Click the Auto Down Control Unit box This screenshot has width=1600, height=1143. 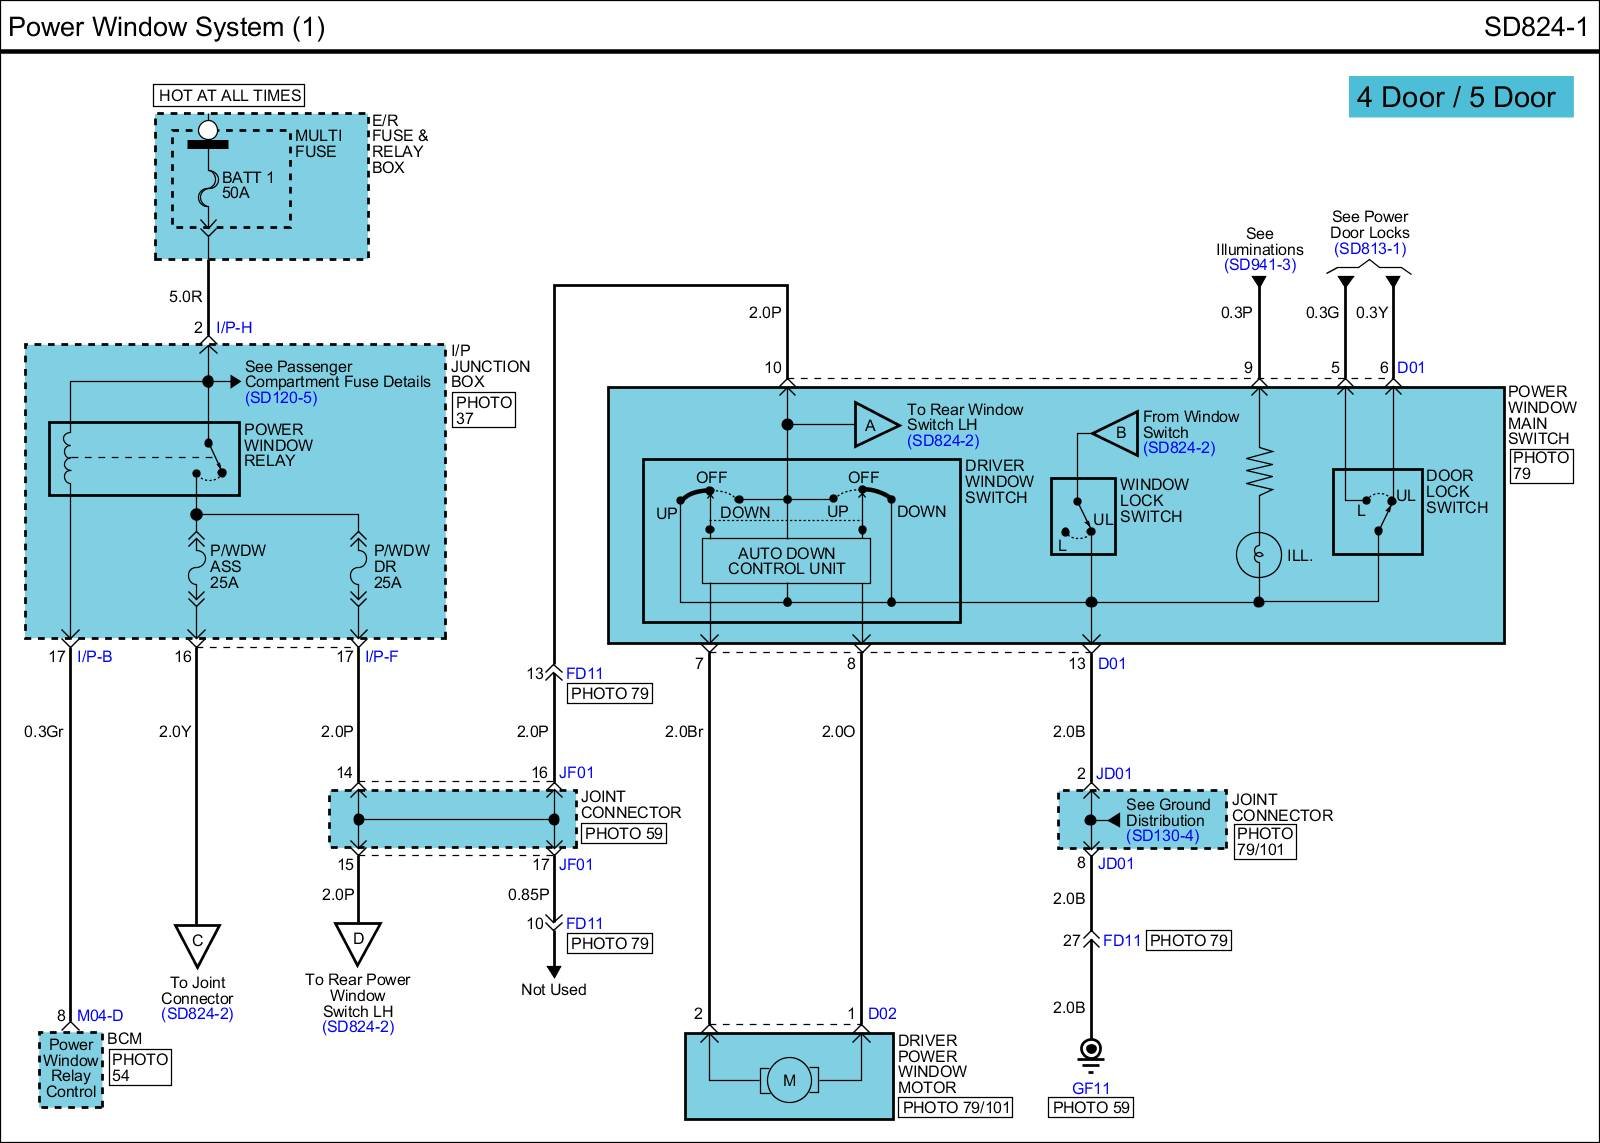[x=786, y=561]
